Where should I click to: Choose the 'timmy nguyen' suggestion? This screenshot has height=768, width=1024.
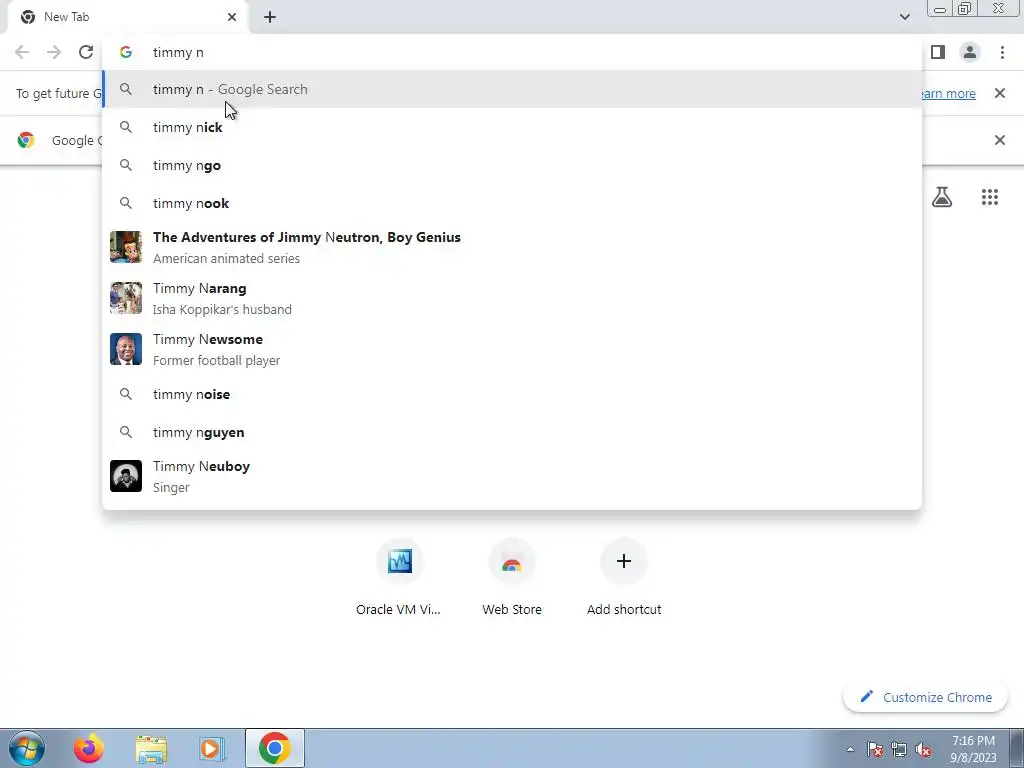coord(512,432)
